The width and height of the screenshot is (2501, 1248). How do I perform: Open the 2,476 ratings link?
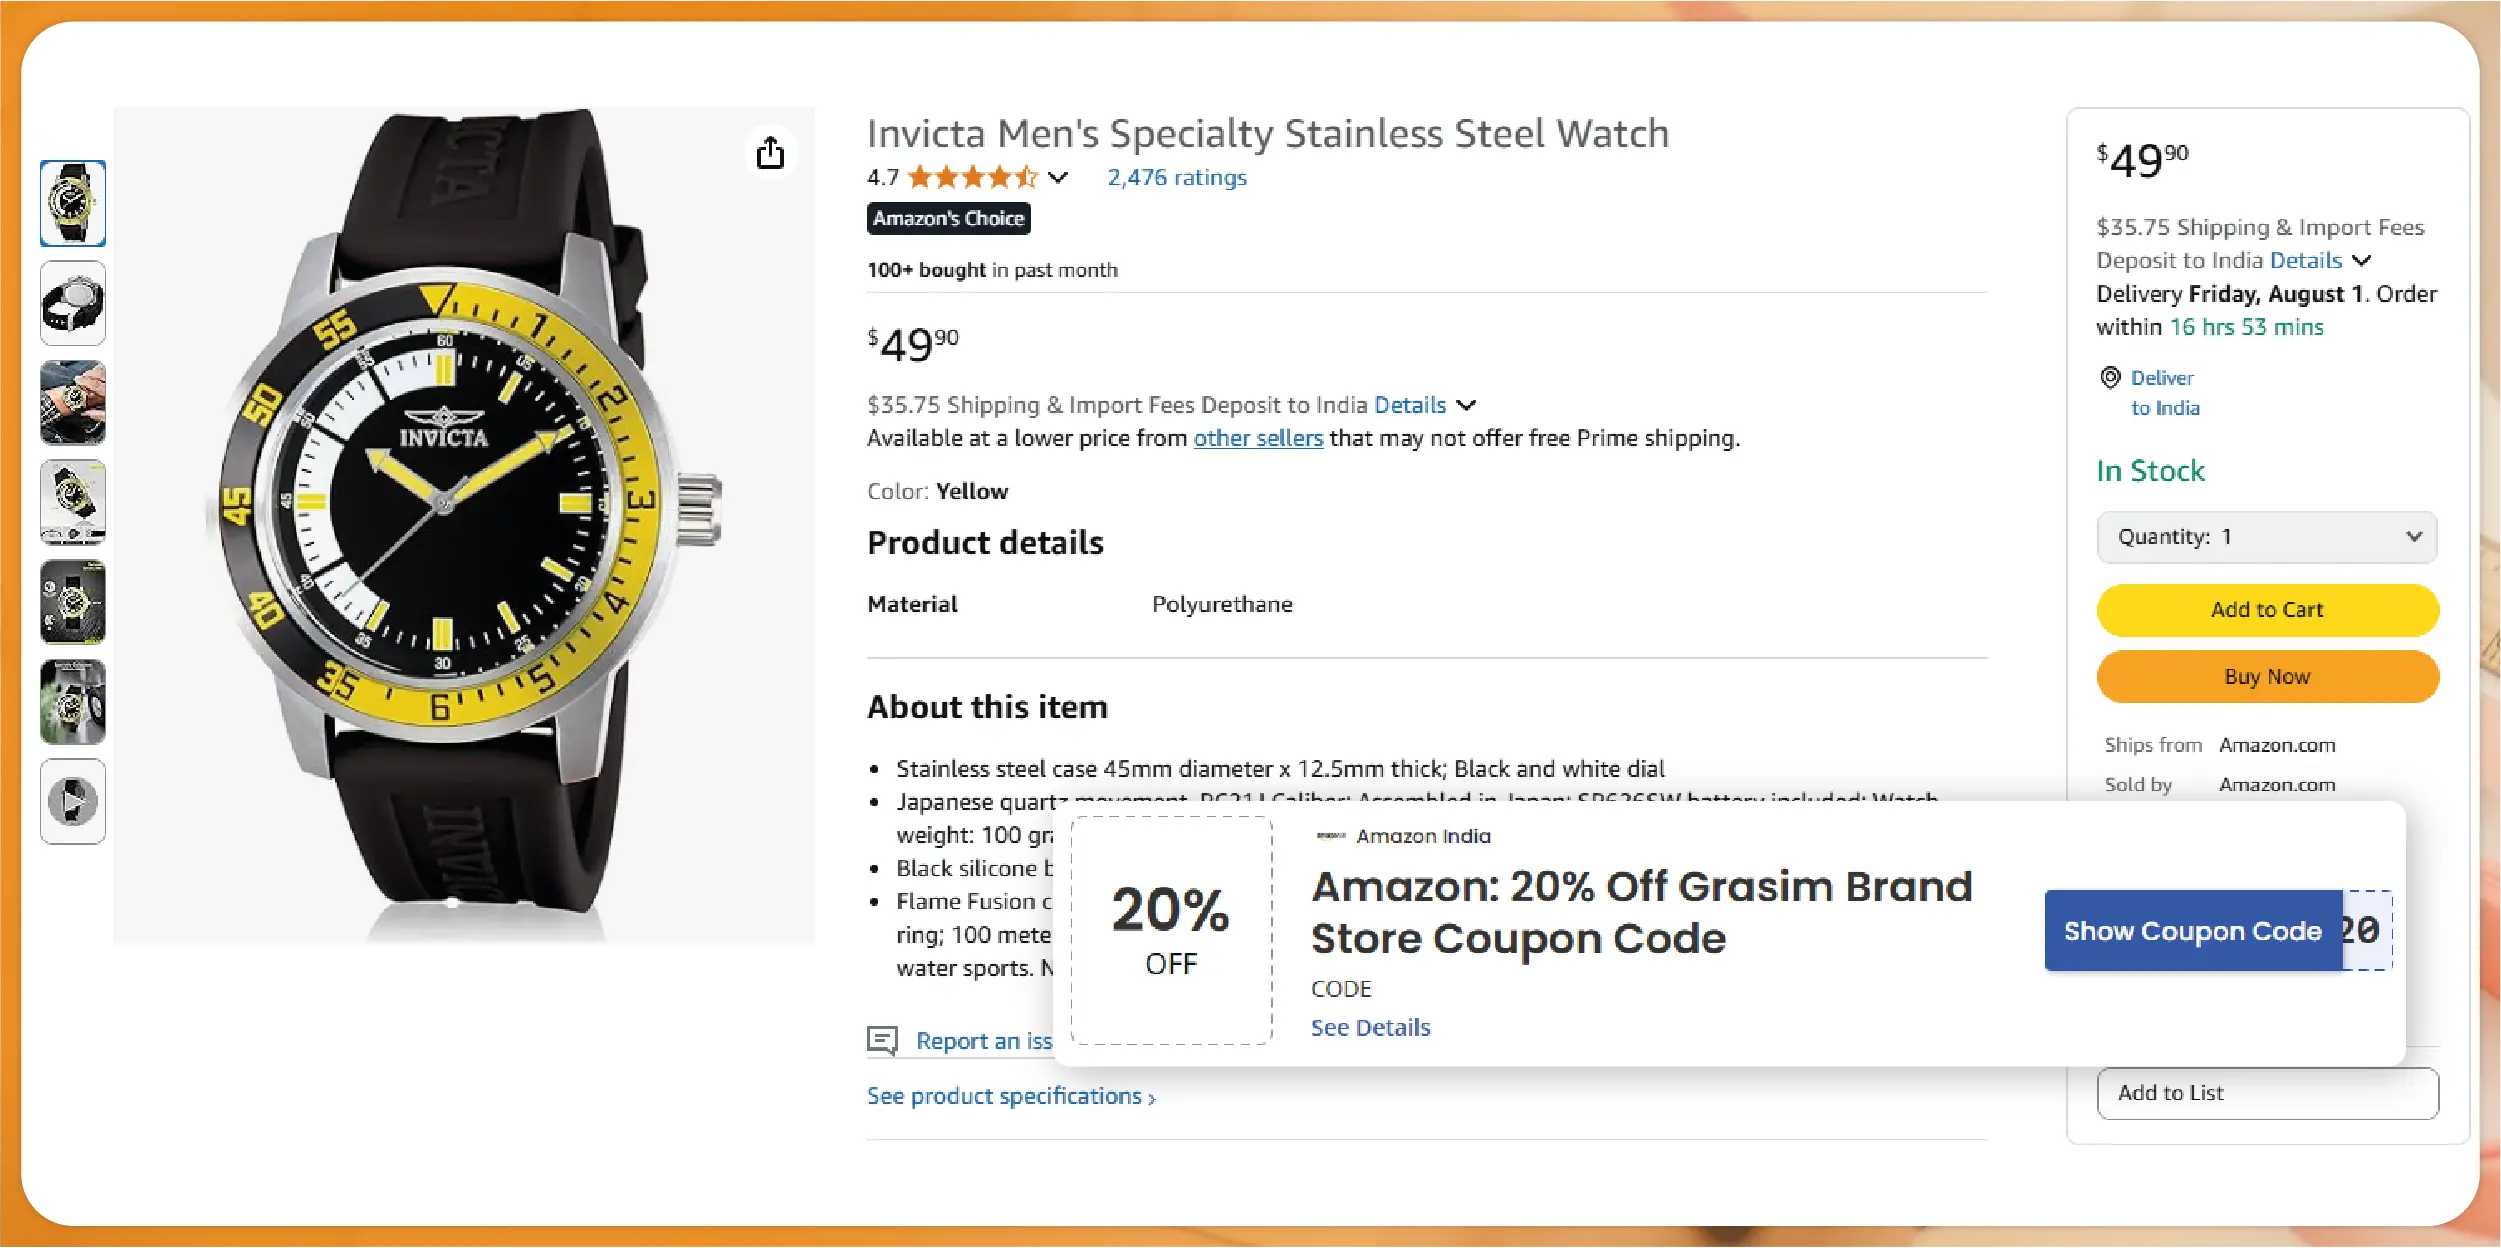(x=1177, y=178)
